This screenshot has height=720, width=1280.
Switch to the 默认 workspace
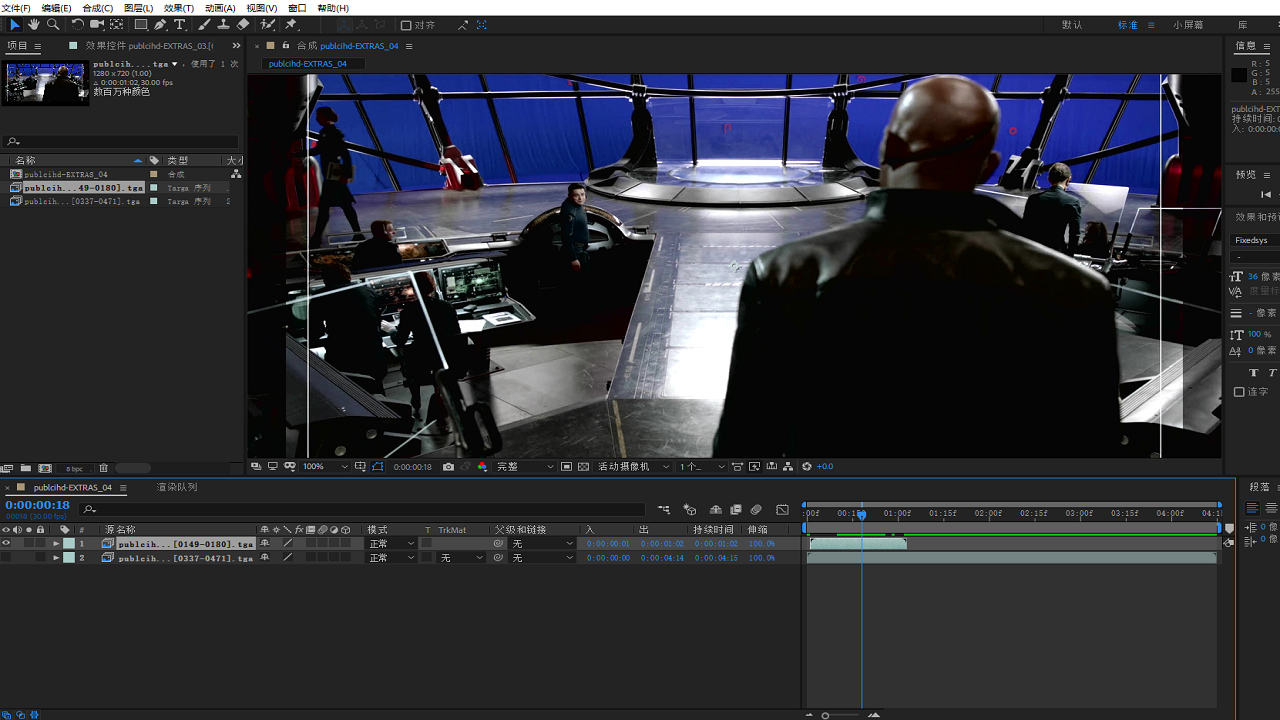(1072, 25)
